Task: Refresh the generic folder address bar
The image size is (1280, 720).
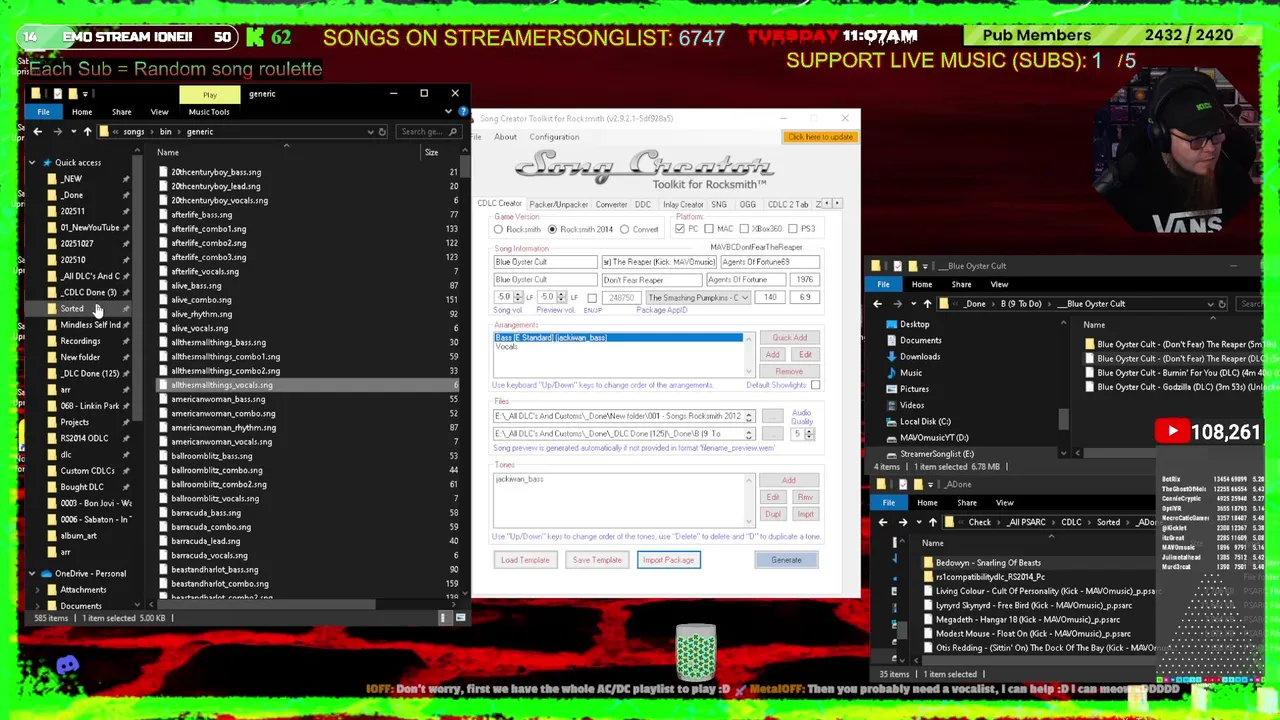Action: pos(382,132)
